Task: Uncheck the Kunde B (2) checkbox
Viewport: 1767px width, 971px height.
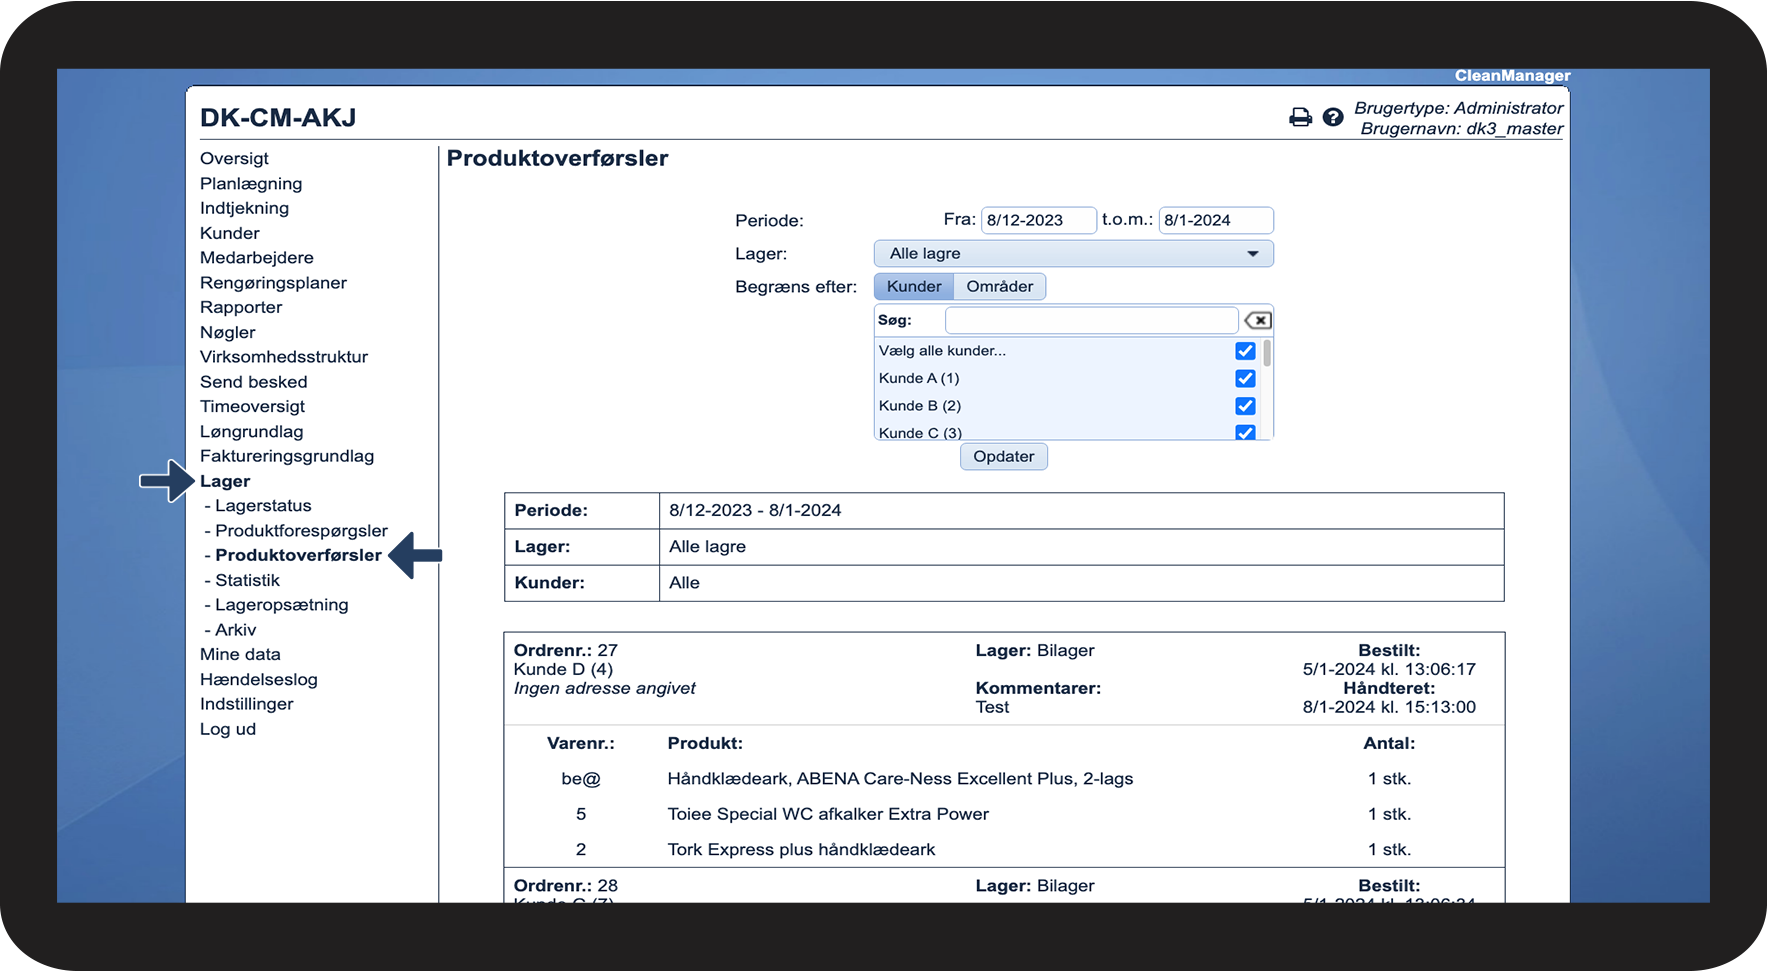Action: pyautogui.click(x=1245, y=406)
